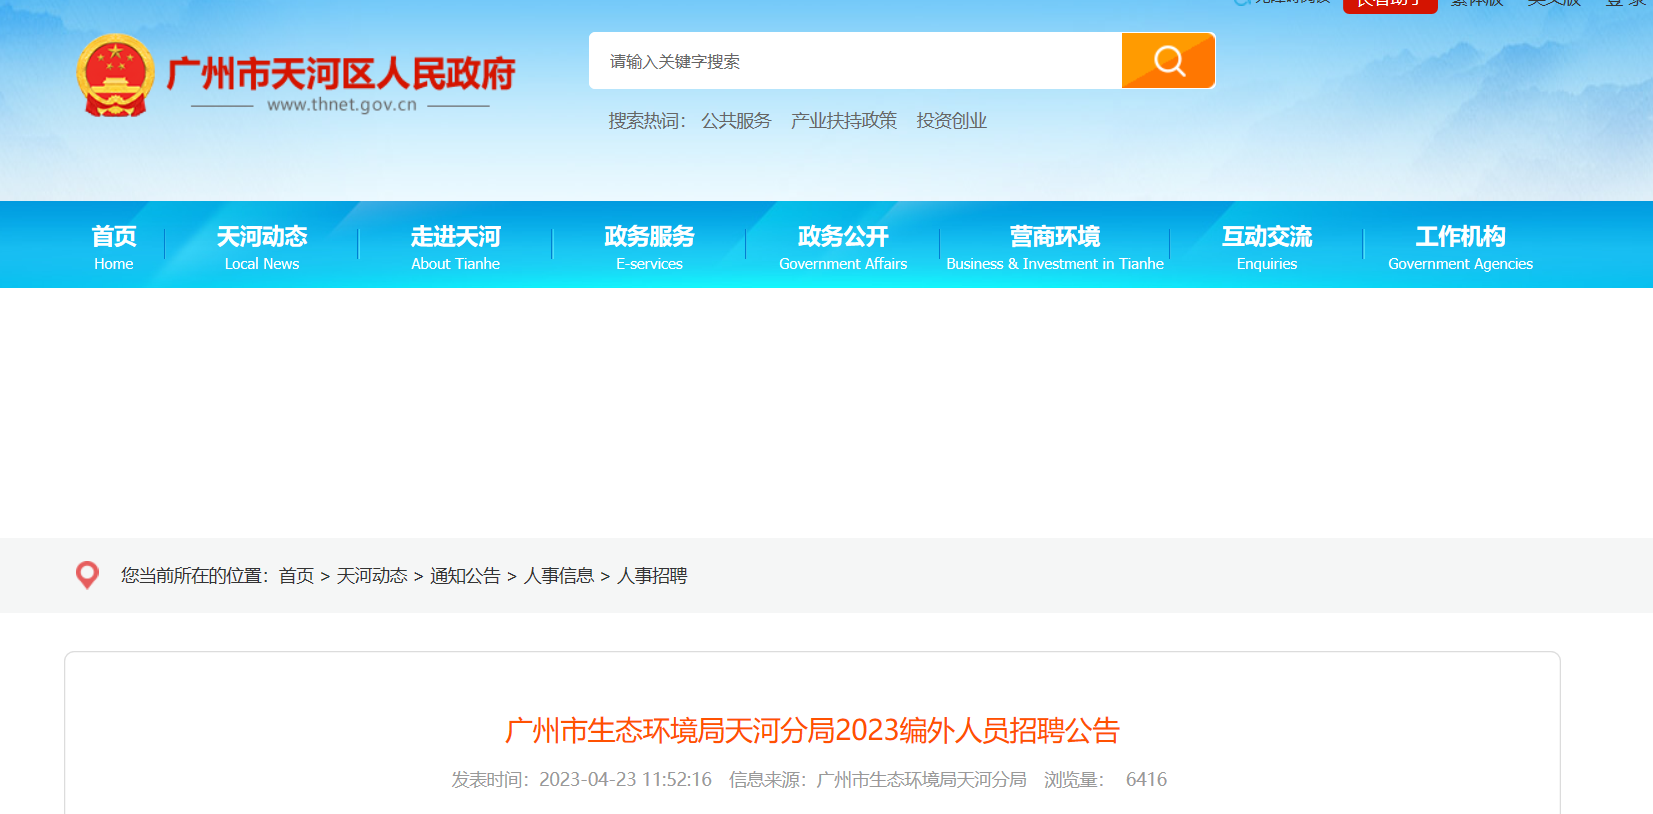Open the 走进天河 About Tianhe menu
1653x814 pixels.
[455, 246]
